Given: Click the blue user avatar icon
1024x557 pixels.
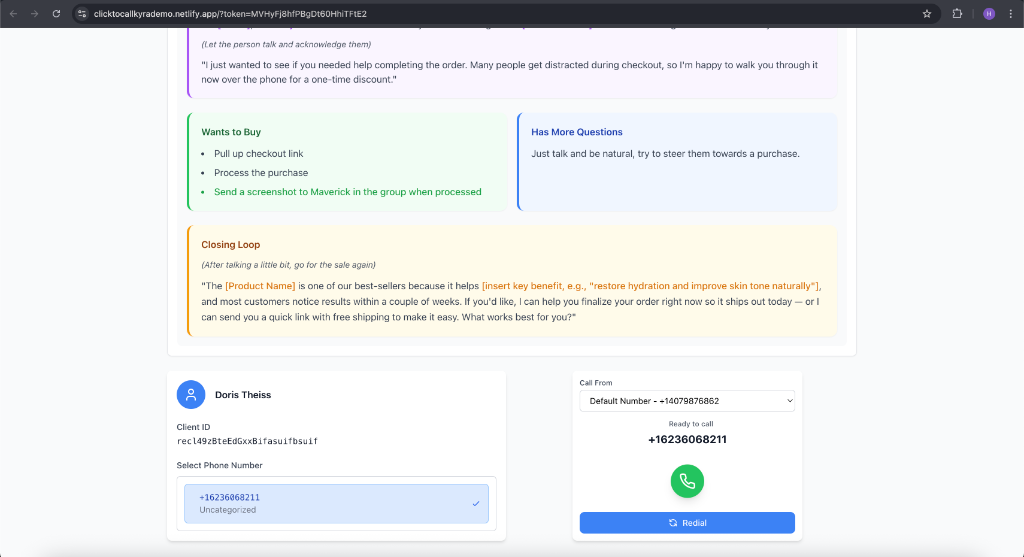Looking at the screenshot, I should (191, 394).
